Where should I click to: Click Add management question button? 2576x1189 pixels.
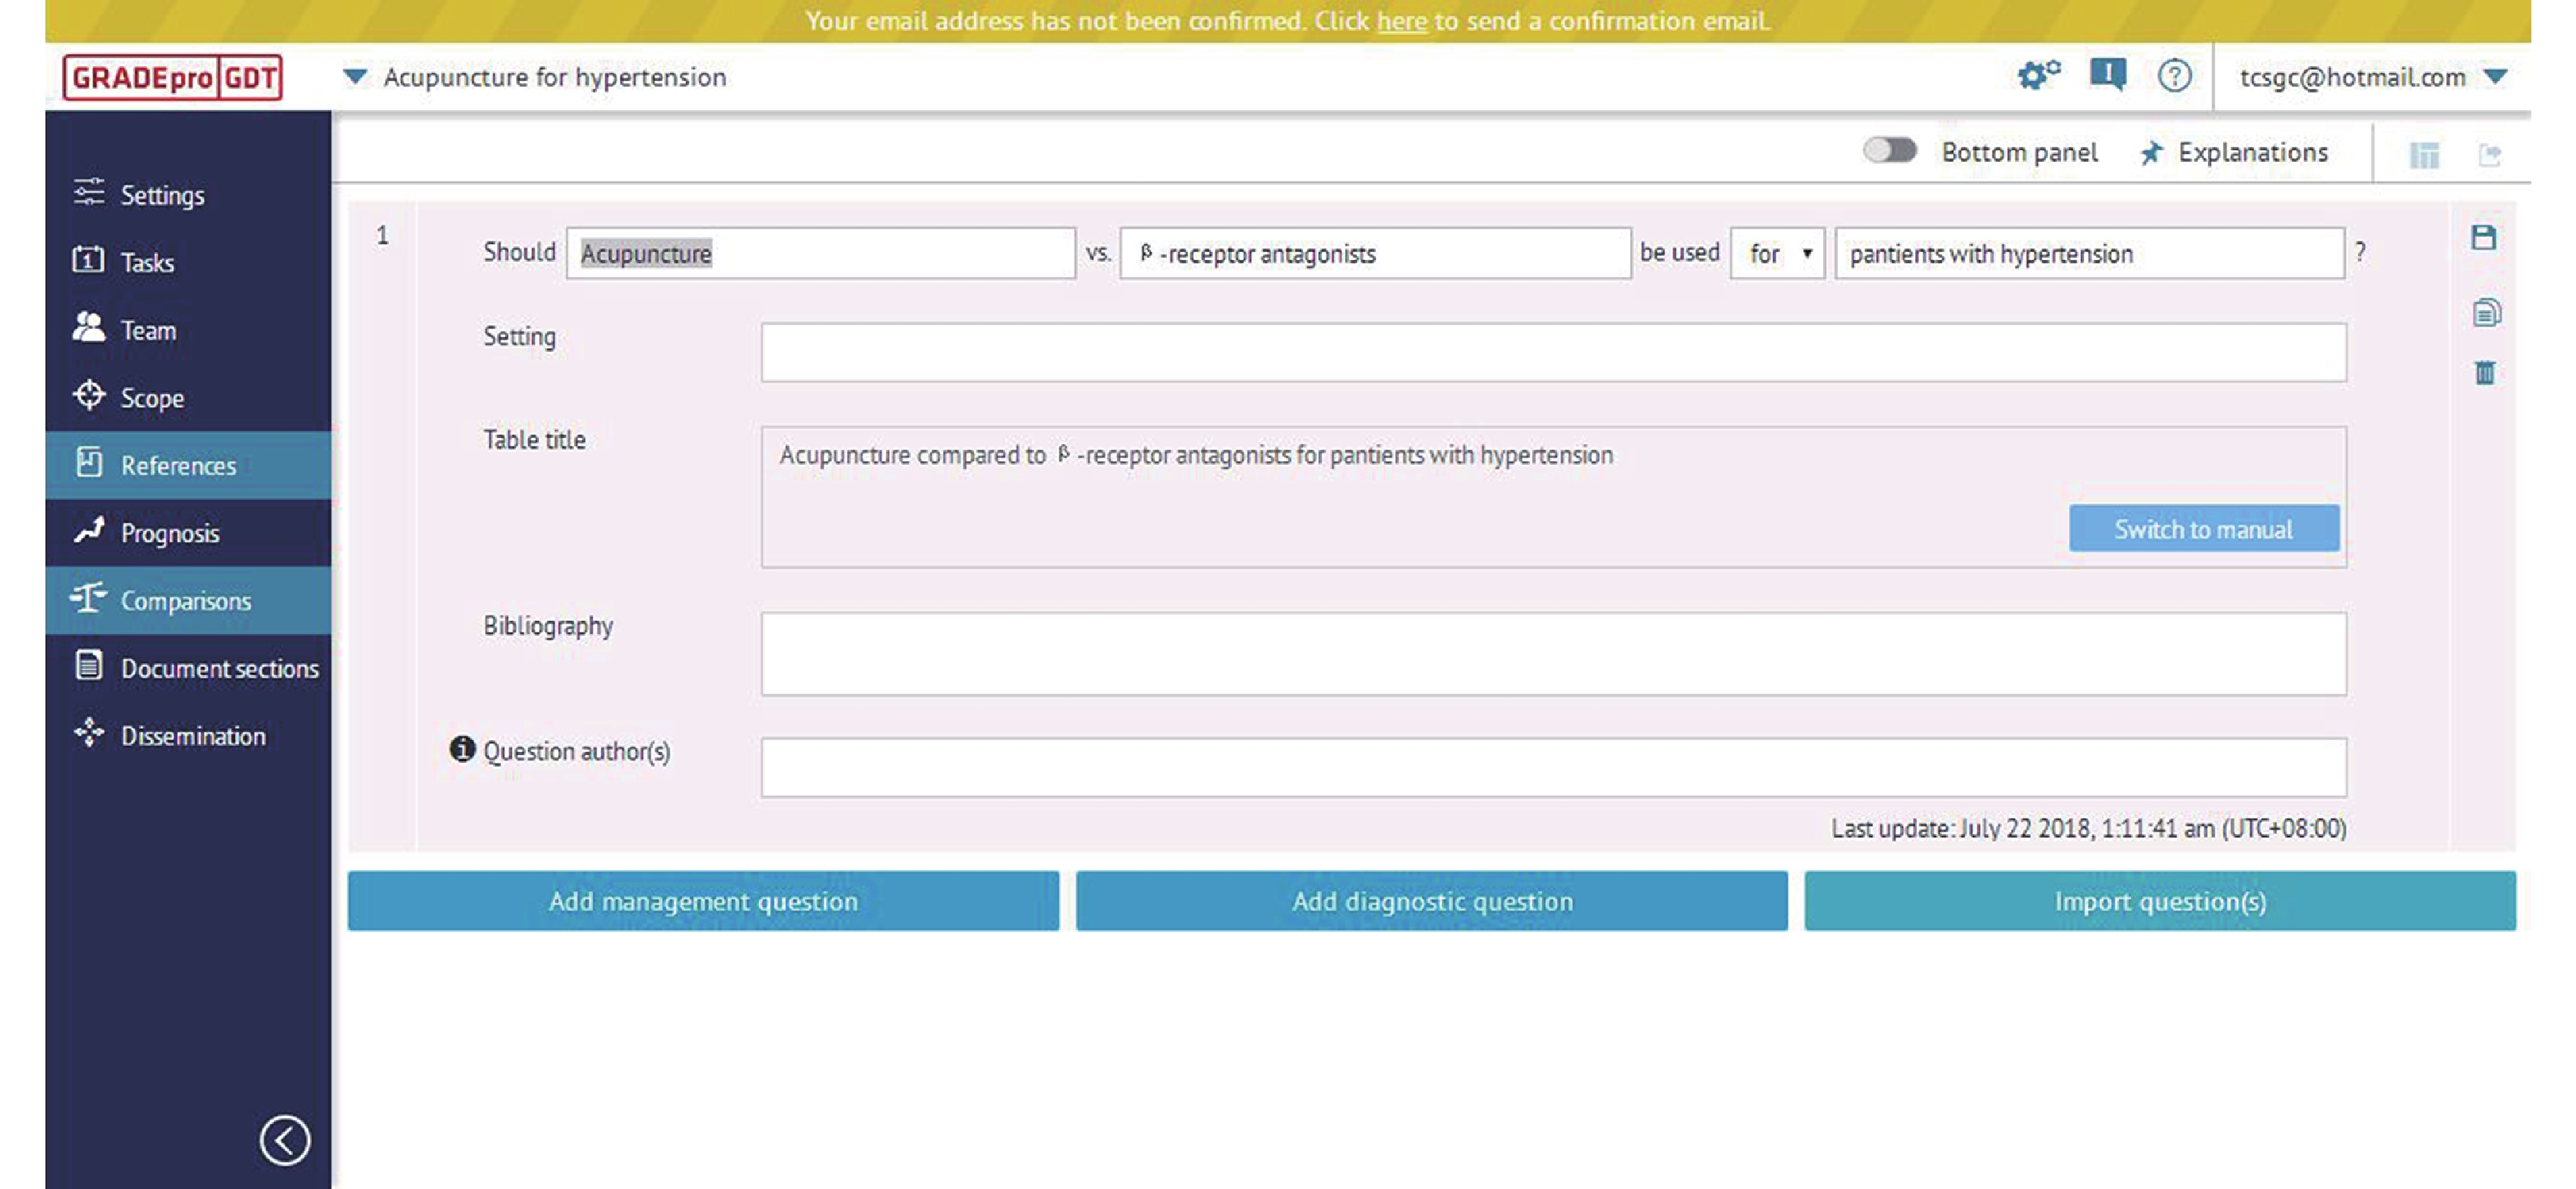[703, 901]
